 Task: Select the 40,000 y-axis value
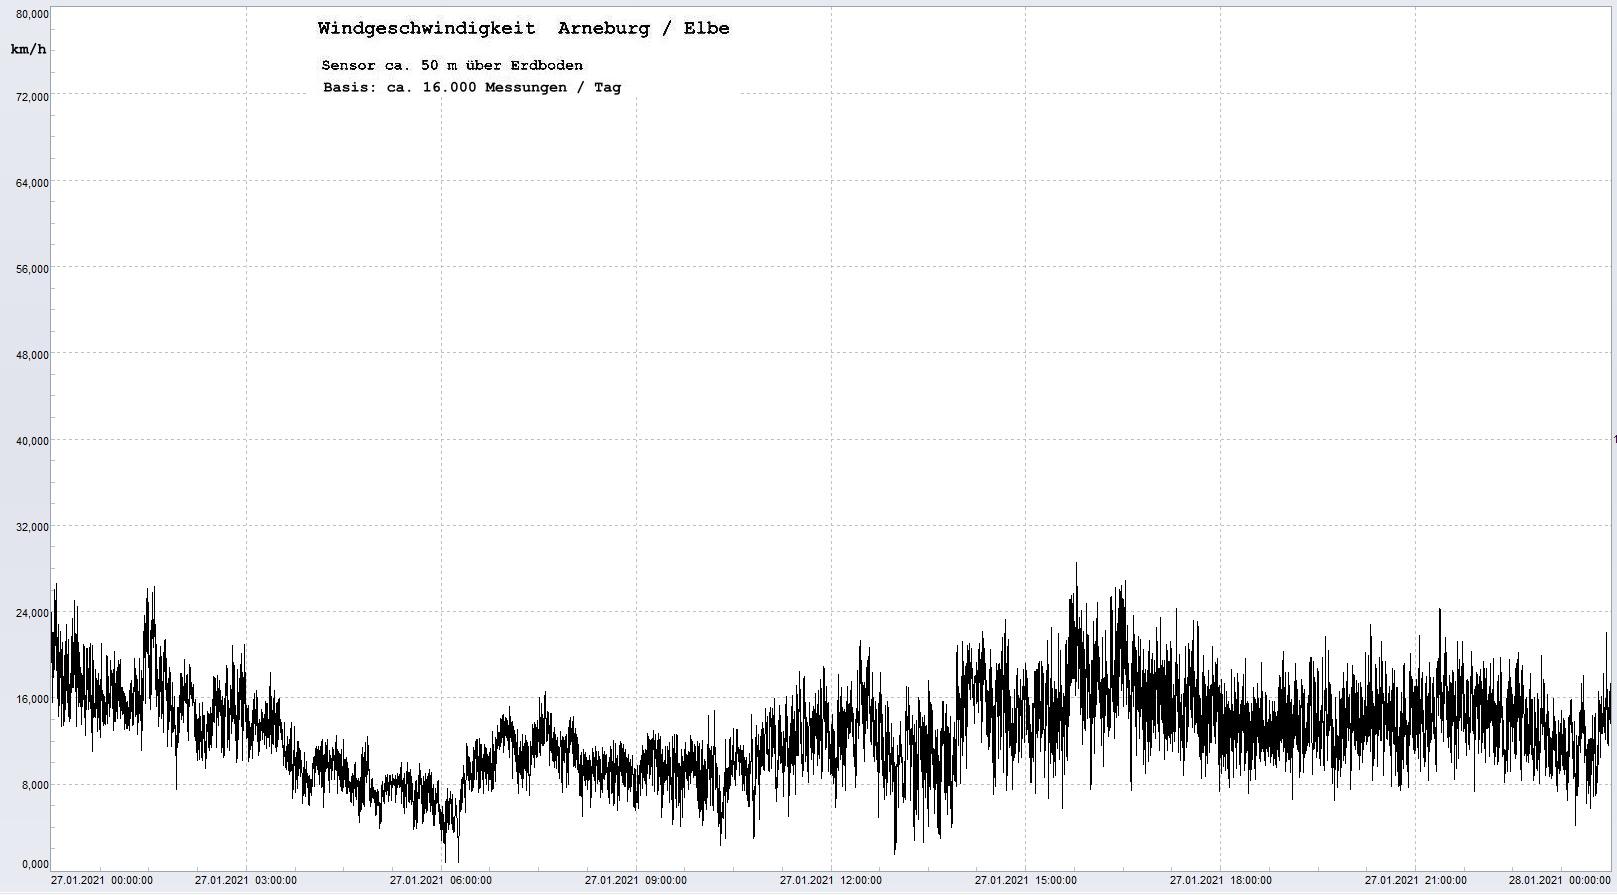pyautogui.click(x=32, y=441)
